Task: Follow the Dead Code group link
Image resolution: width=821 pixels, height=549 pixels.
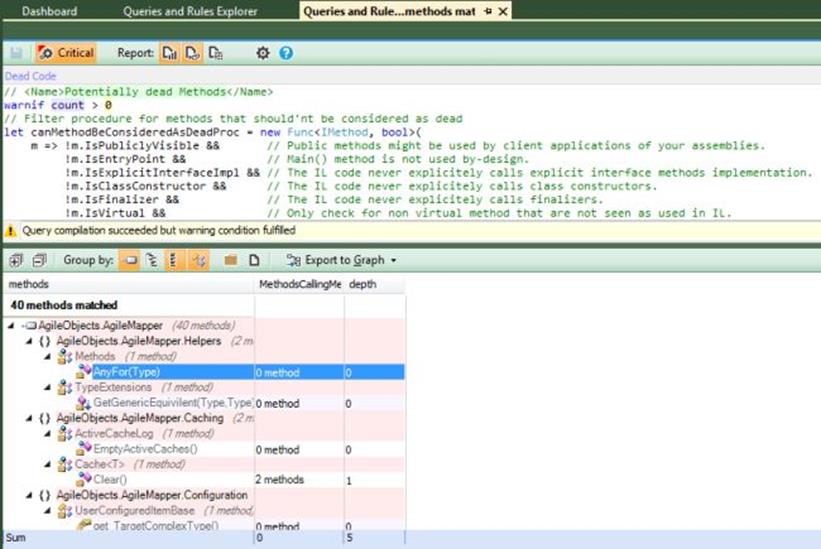Action: pos(30,76)
